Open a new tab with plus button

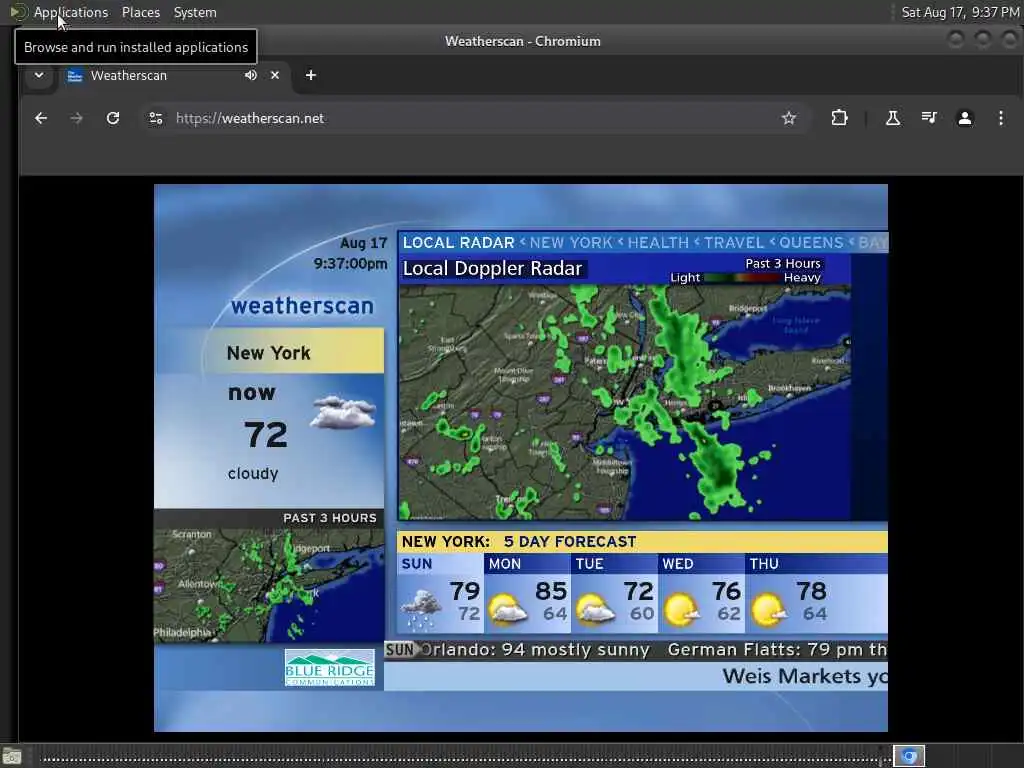[311, 75]
